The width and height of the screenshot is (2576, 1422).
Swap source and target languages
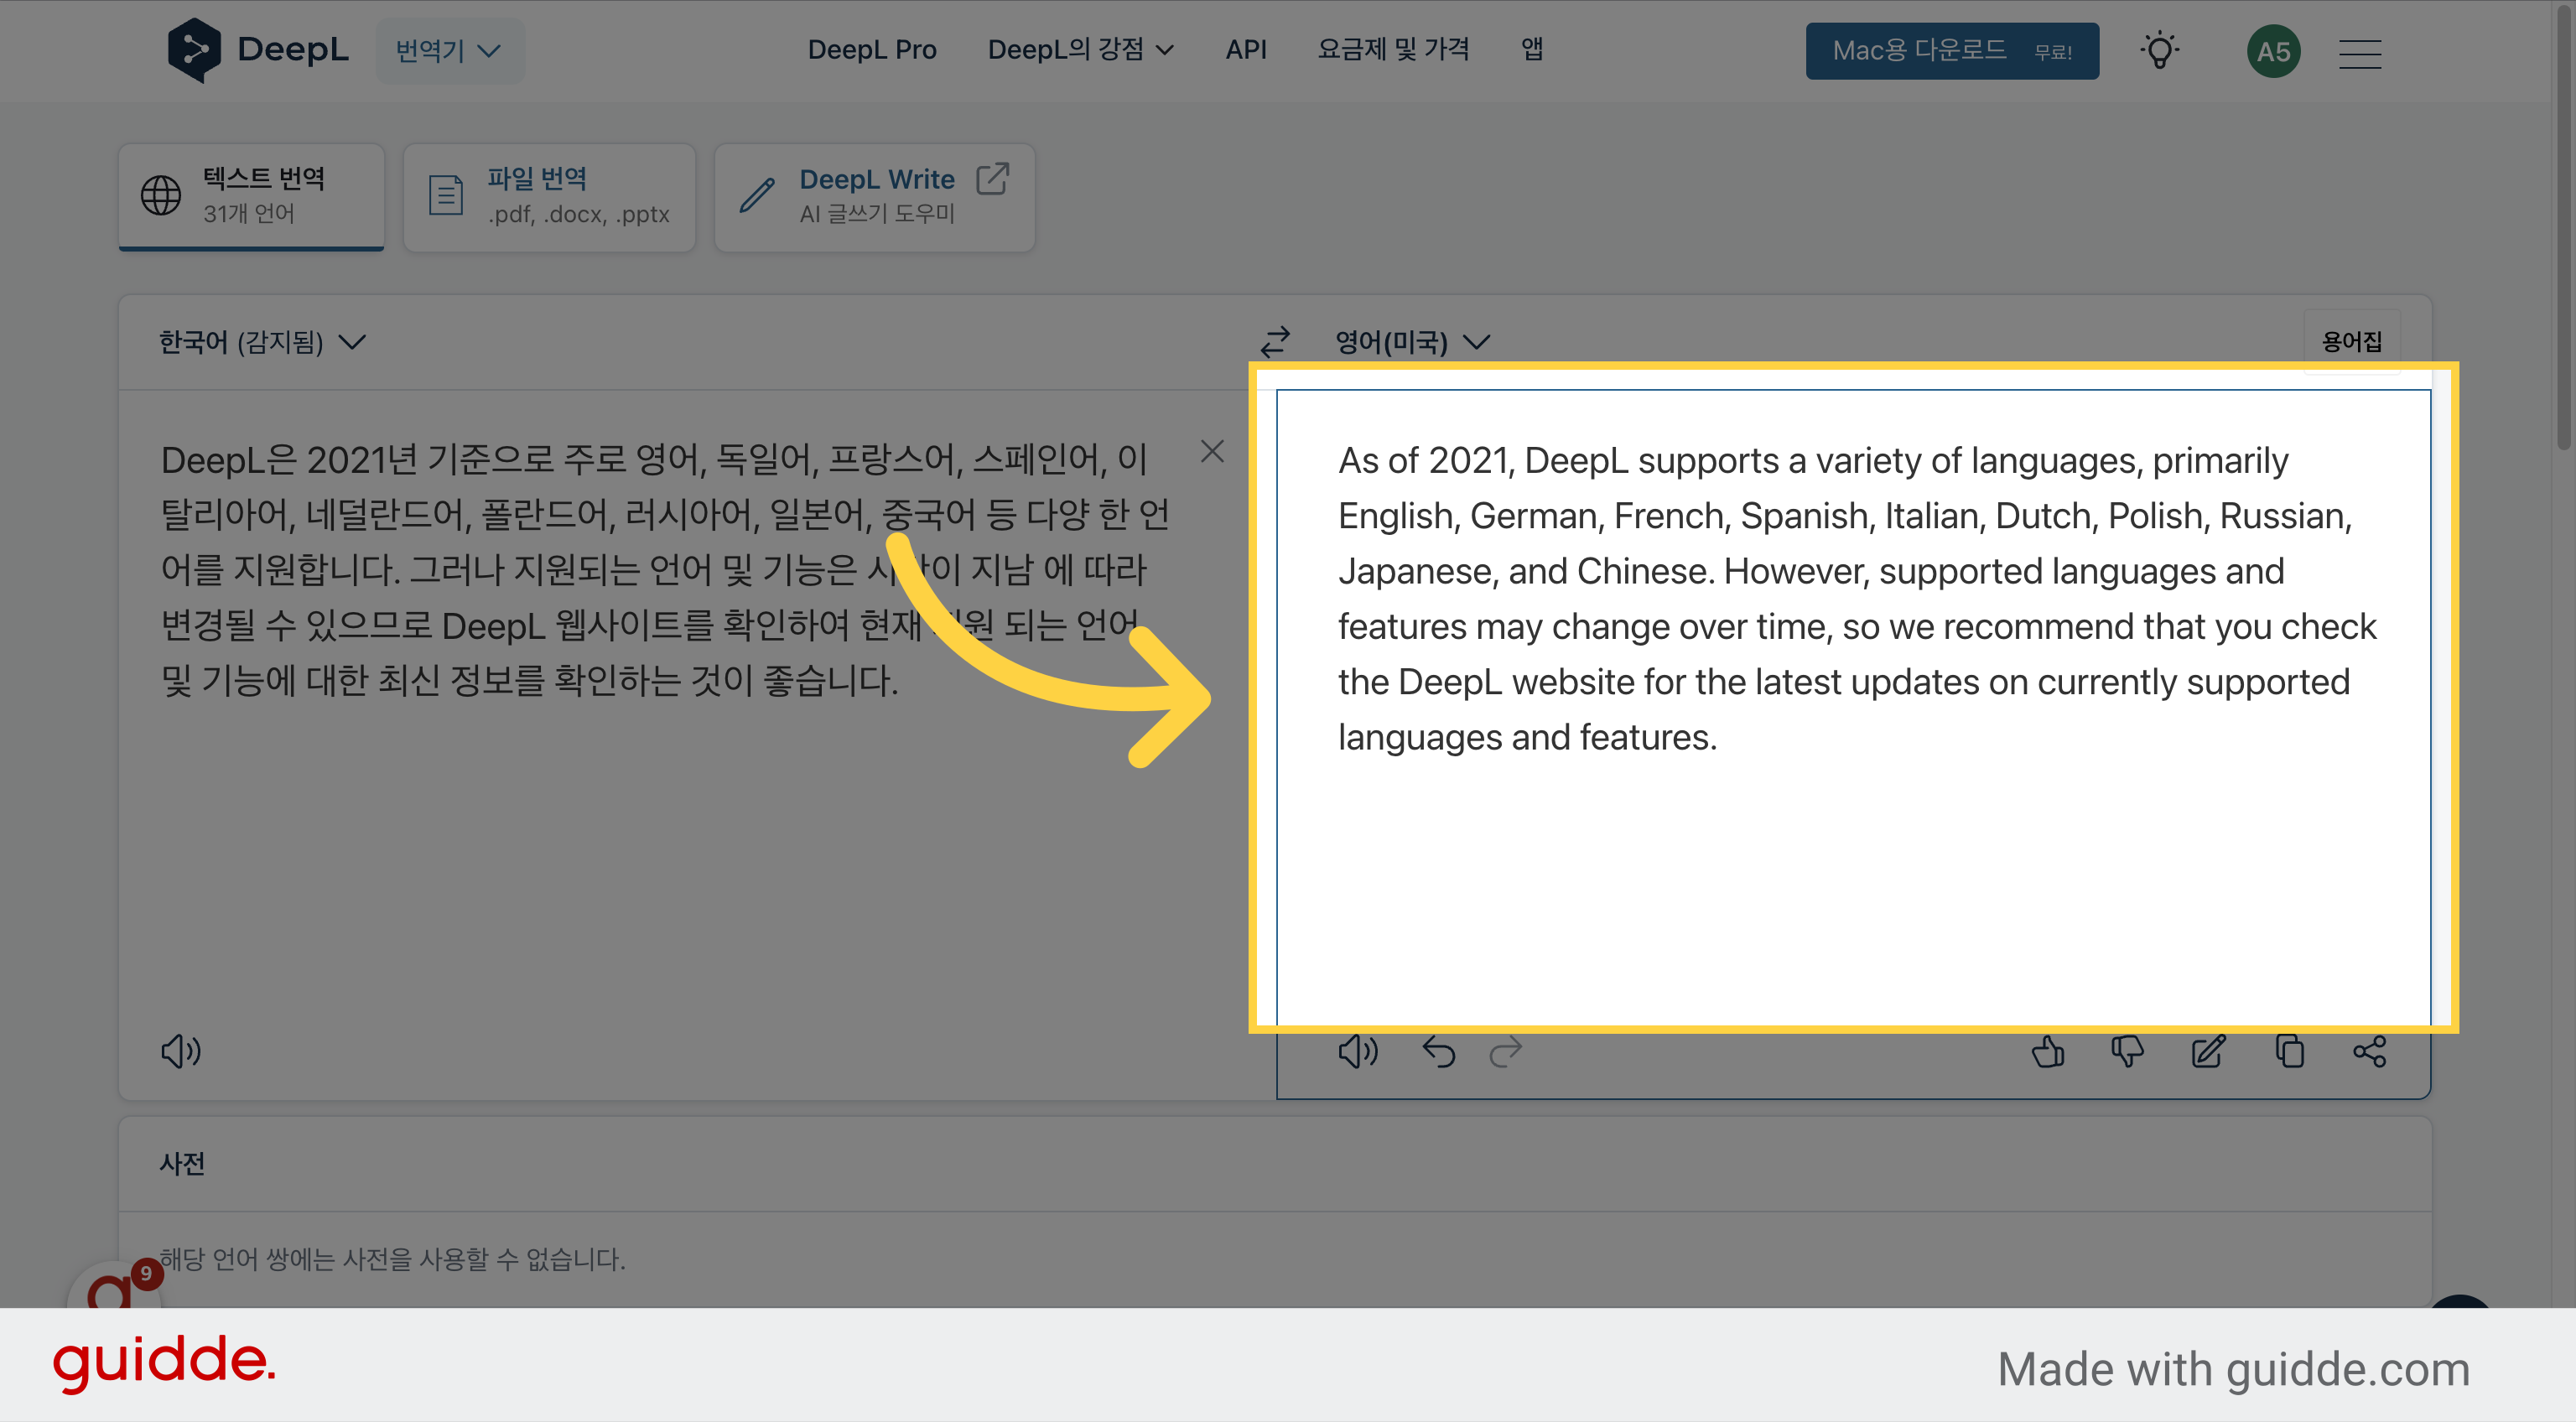click(x=1275, y=342)
